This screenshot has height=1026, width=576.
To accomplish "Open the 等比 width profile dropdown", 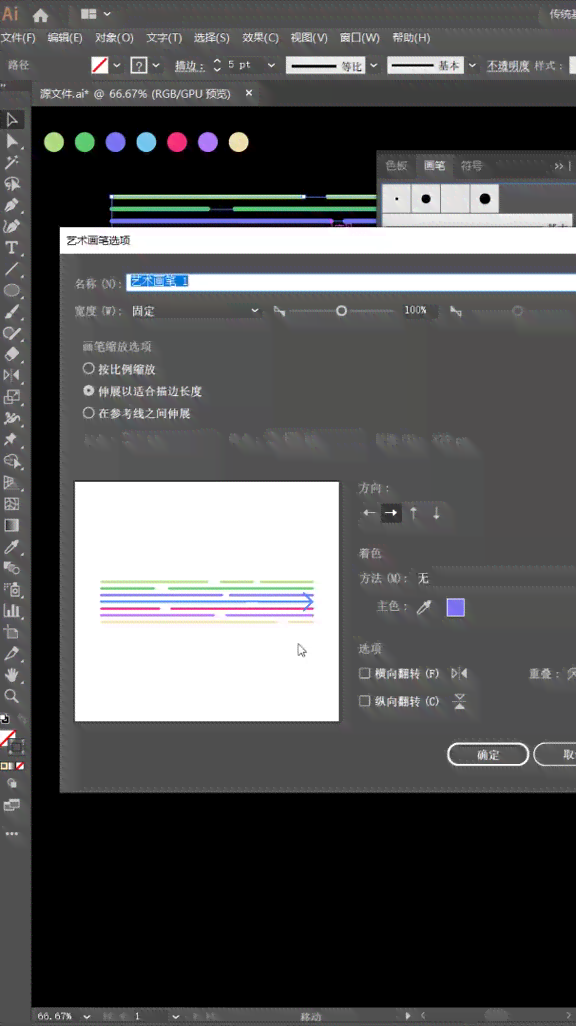I will coord(374,65).
